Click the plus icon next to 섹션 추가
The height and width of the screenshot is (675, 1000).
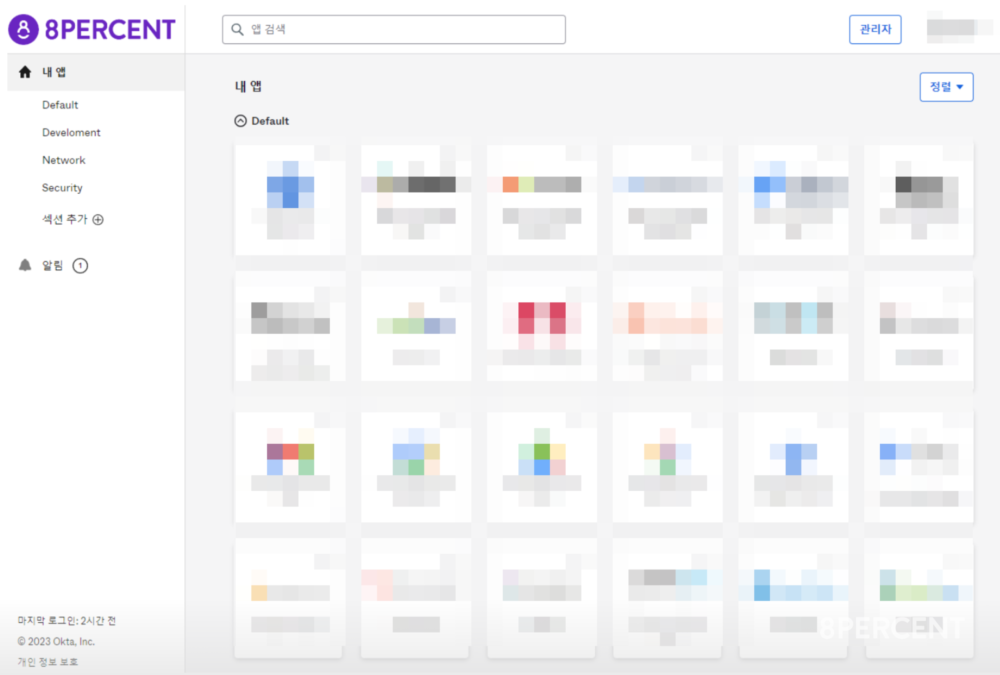click(x=98, y=220)
